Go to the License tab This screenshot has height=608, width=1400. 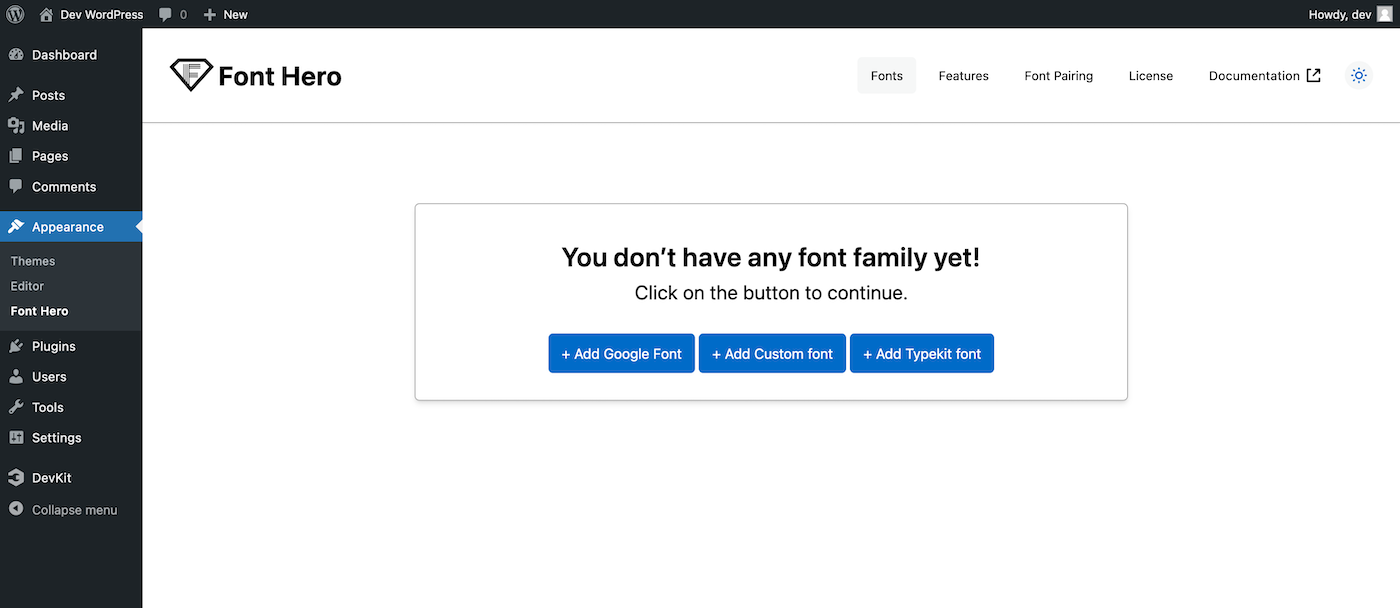(x=1151, y=76)
